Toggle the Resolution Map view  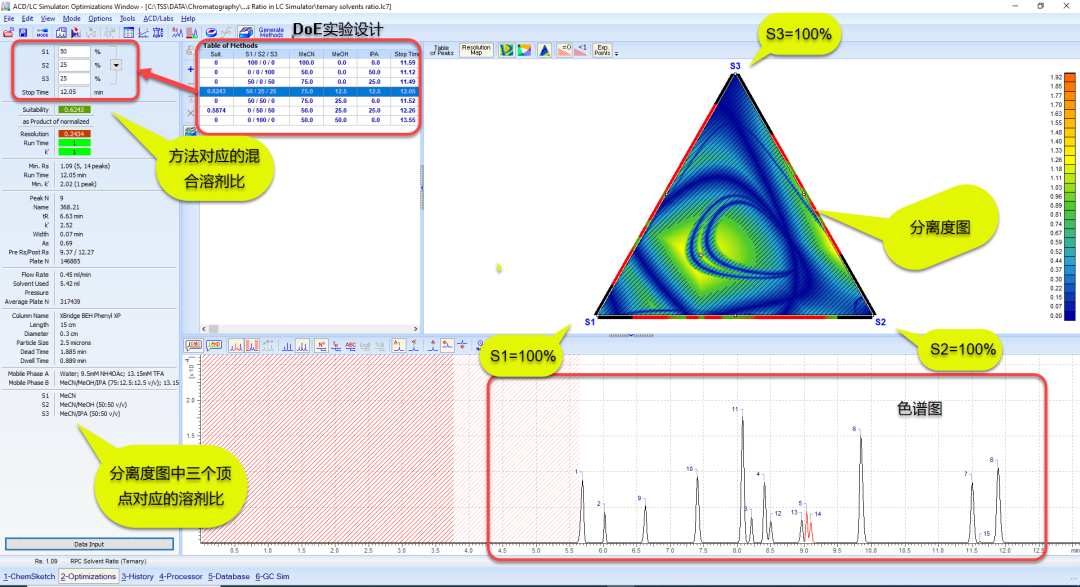(x=475, y=50)
